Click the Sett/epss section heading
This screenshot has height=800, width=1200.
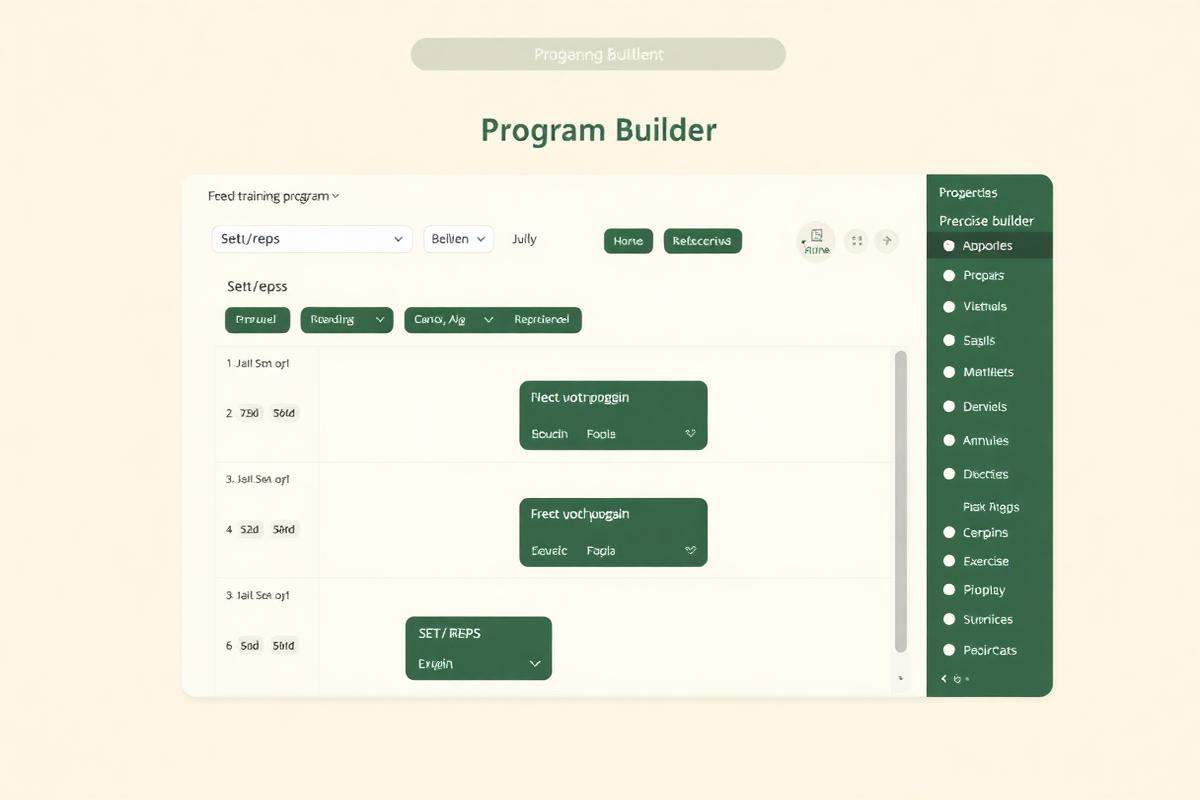coord(257,287)
